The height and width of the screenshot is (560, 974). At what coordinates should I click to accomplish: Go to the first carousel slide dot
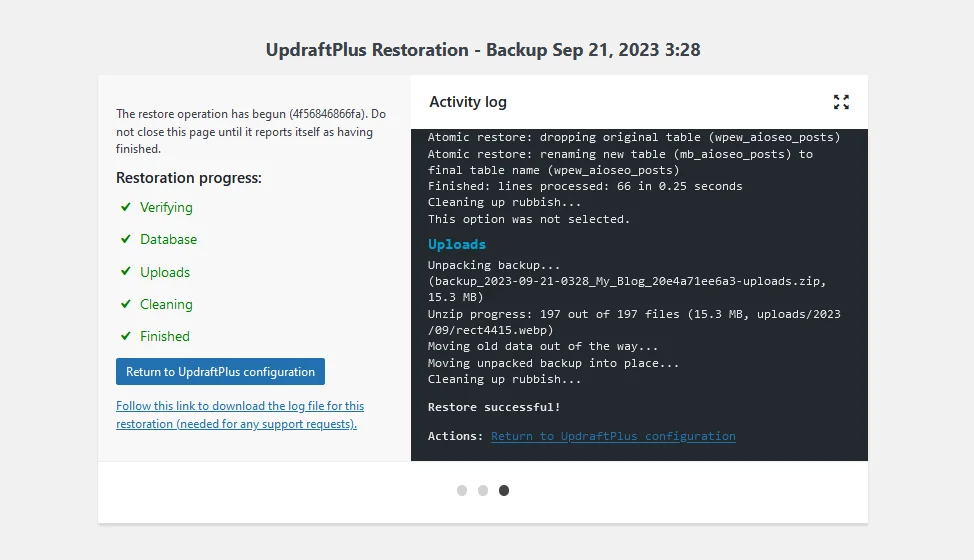[x=462, y=490]
